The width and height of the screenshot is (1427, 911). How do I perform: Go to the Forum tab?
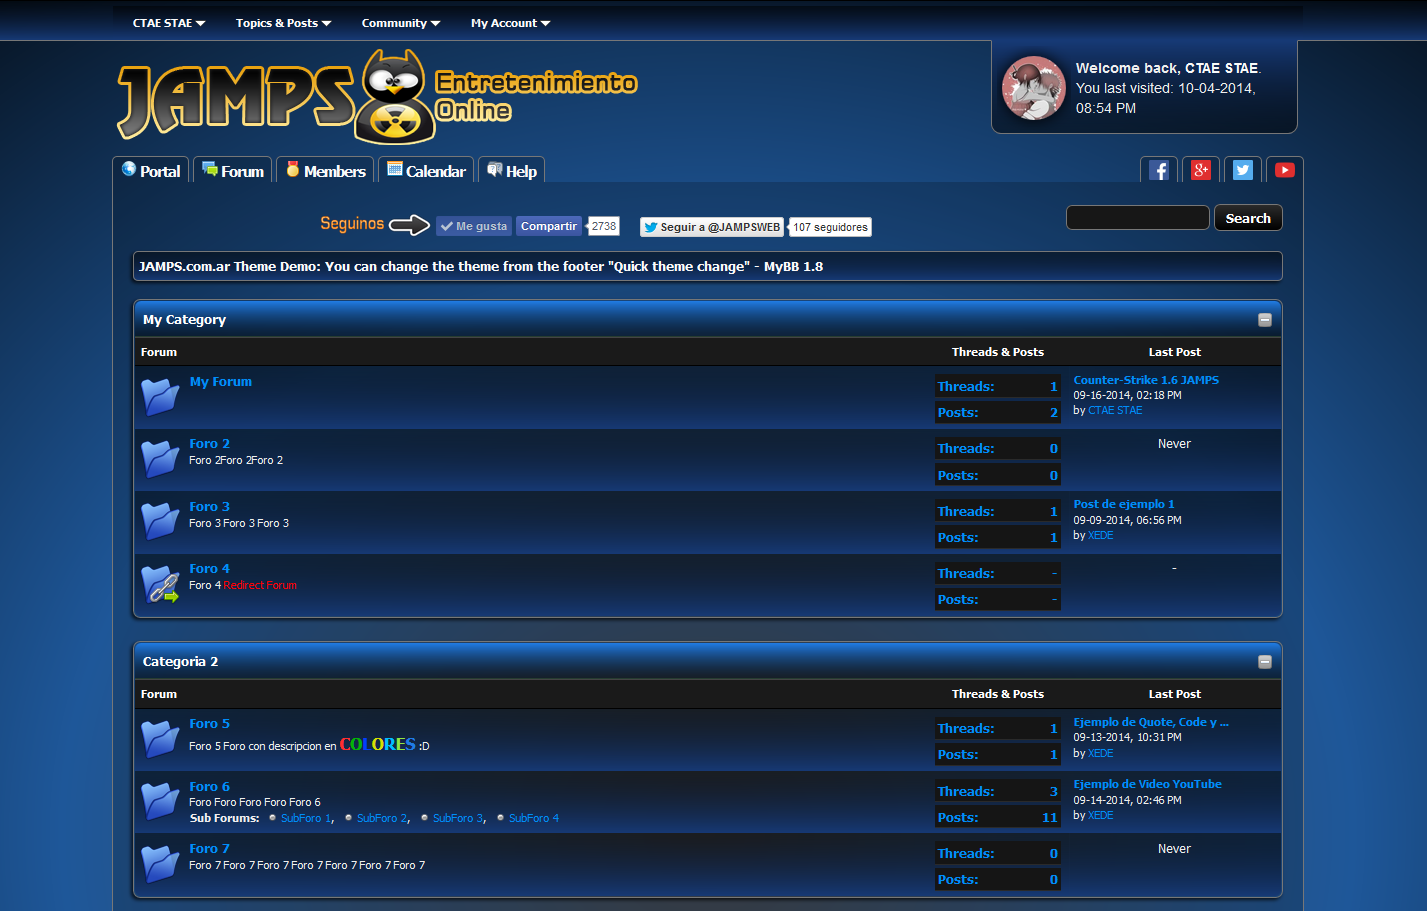[x=233, y=171]
